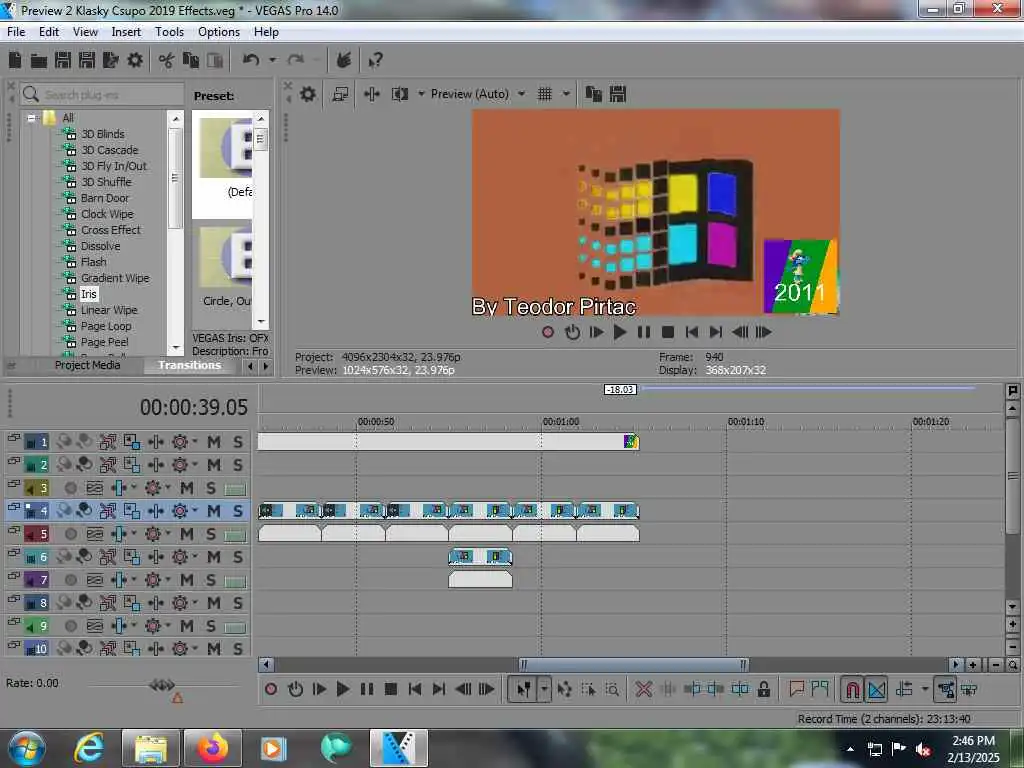Open Split Screen View dropdown arrow
The height and width of the screenshot is (768, 1024).
coord(421,94)
